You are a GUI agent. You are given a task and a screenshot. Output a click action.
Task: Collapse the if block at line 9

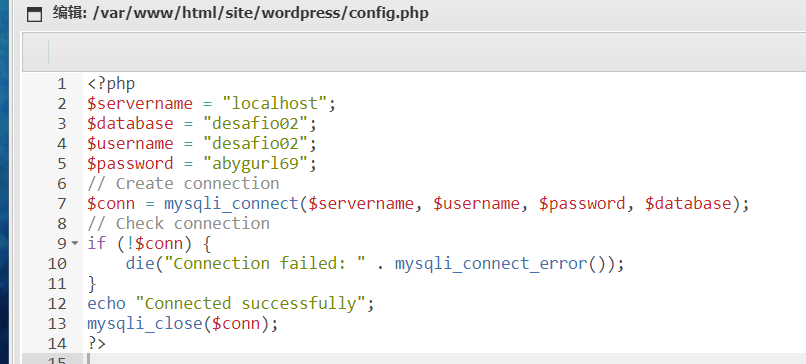coord(76,243)
